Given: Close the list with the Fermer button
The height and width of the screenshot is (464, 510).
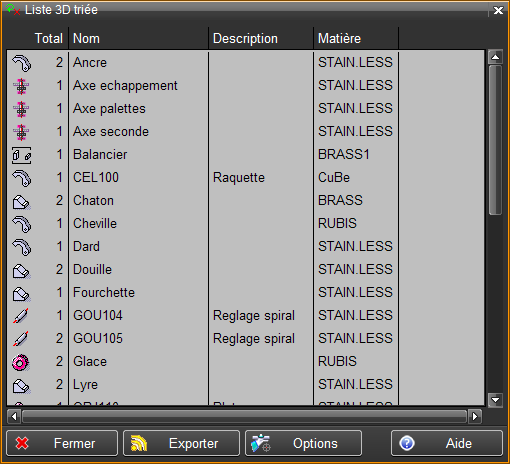Looking at the screenshot, I should (62, 443).
